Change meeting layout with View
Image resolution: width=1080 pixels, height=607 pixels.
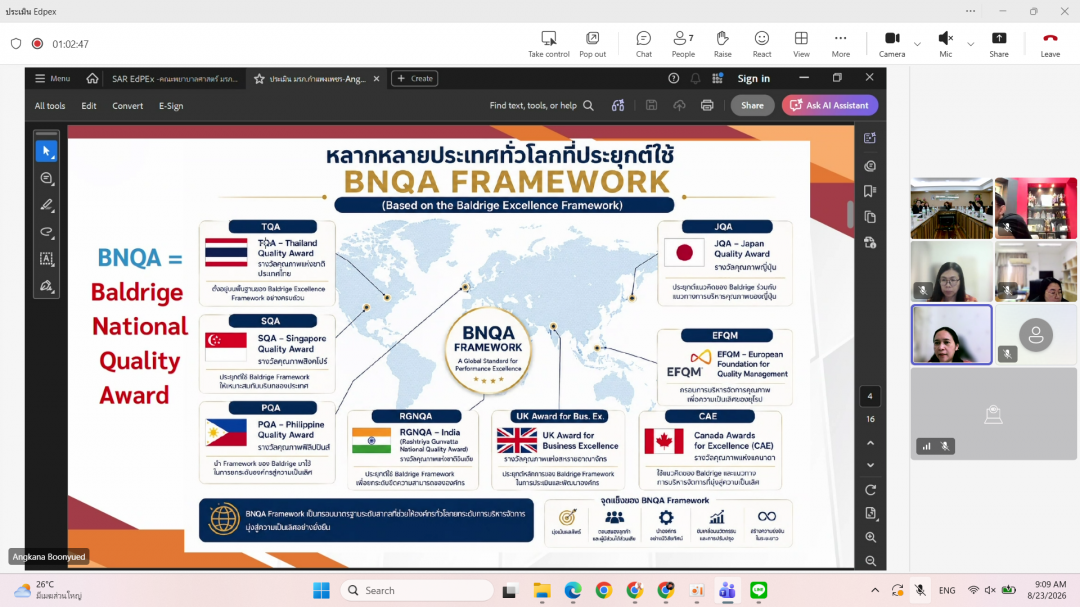coord(801,44)
